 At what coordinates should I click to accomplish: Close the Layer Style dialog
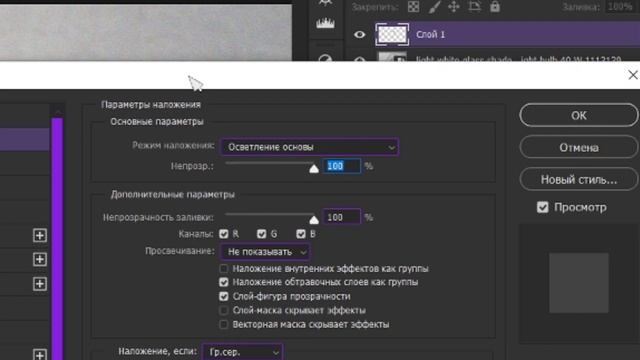tap(633, 75)
